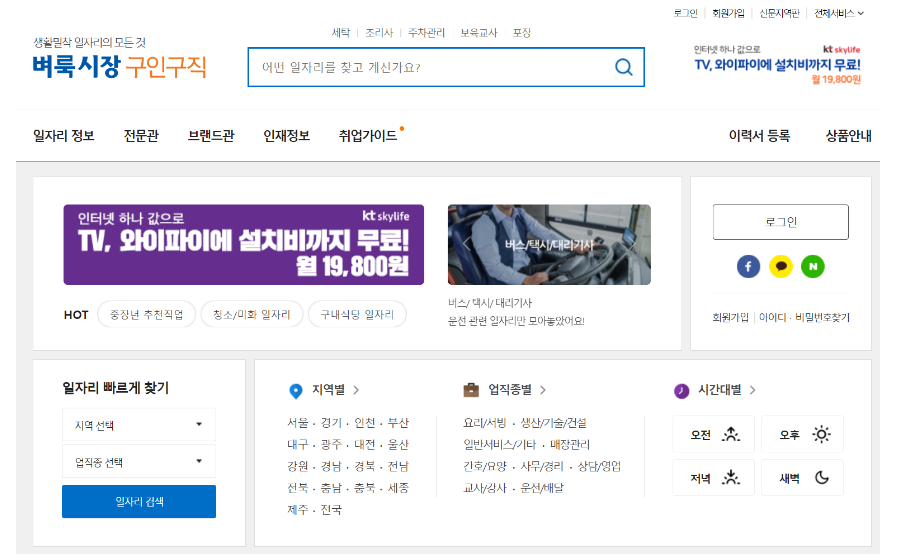Click the briefcase icon beside 업직종별
Viewport: 907px width, 560px height.
coord(471,390)
